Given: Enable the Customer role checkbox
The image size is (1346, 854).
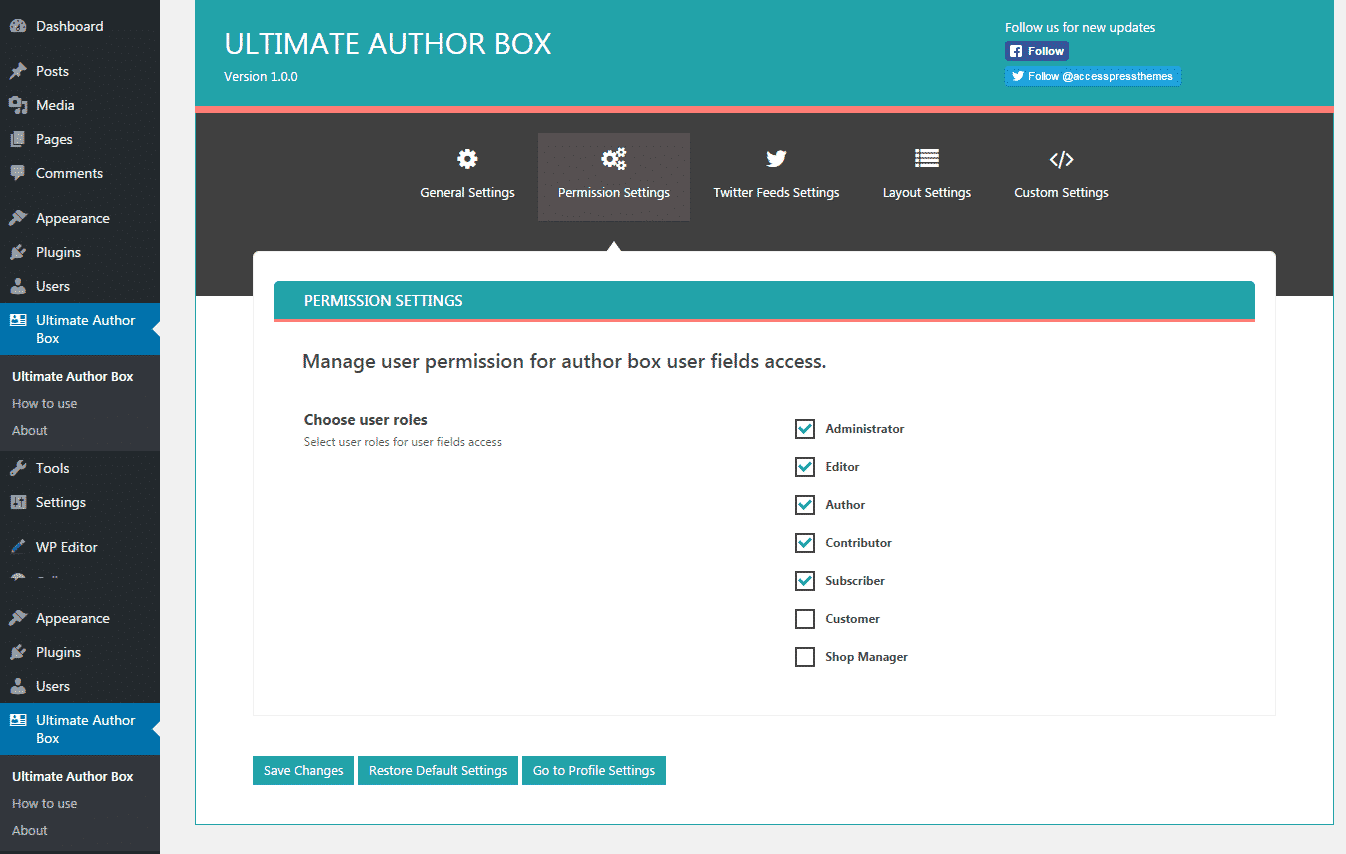Looking at the screenshot, I should (805, 619).
